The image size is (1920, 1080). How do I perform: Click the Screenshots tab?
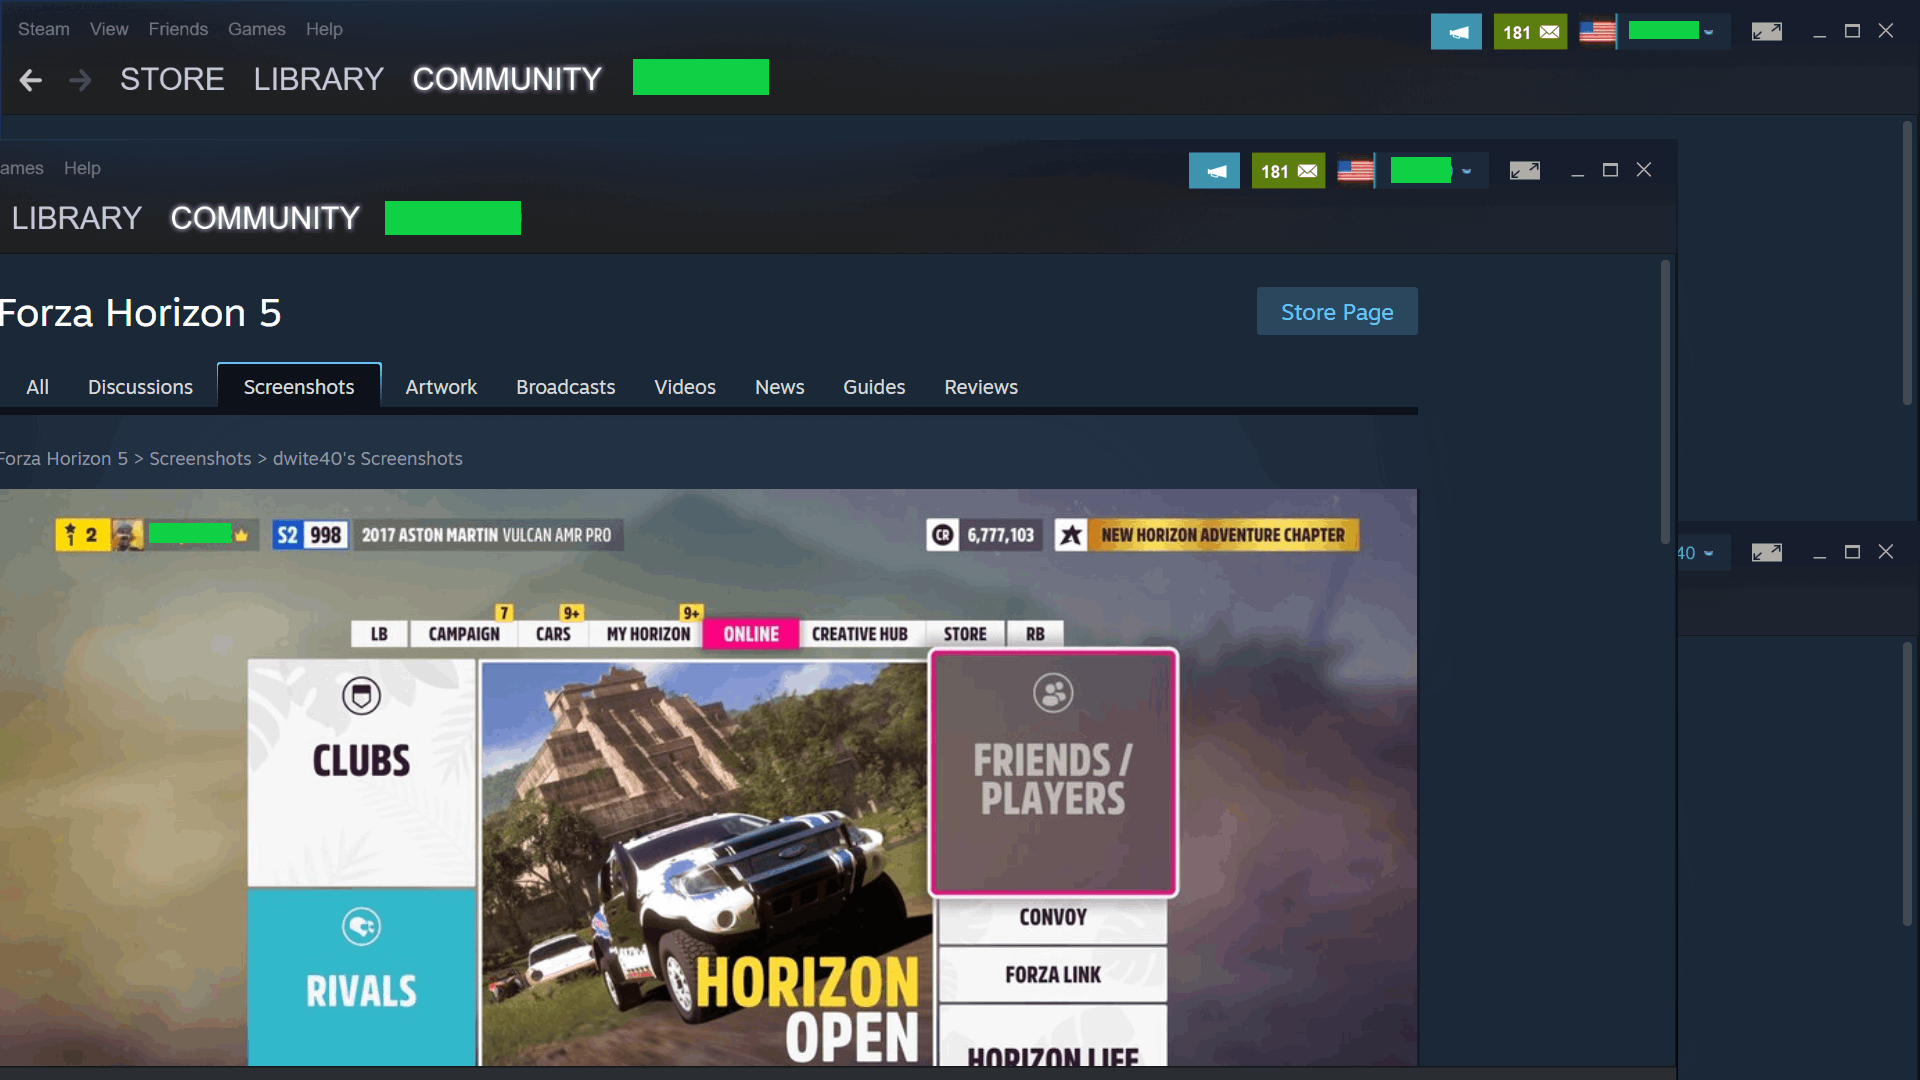(298, 386)
